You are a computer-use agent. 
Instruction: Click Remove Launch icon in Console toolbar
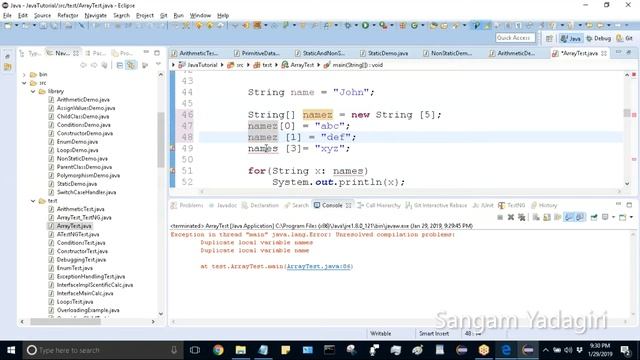pyautogui.click(x=511, y=218)
